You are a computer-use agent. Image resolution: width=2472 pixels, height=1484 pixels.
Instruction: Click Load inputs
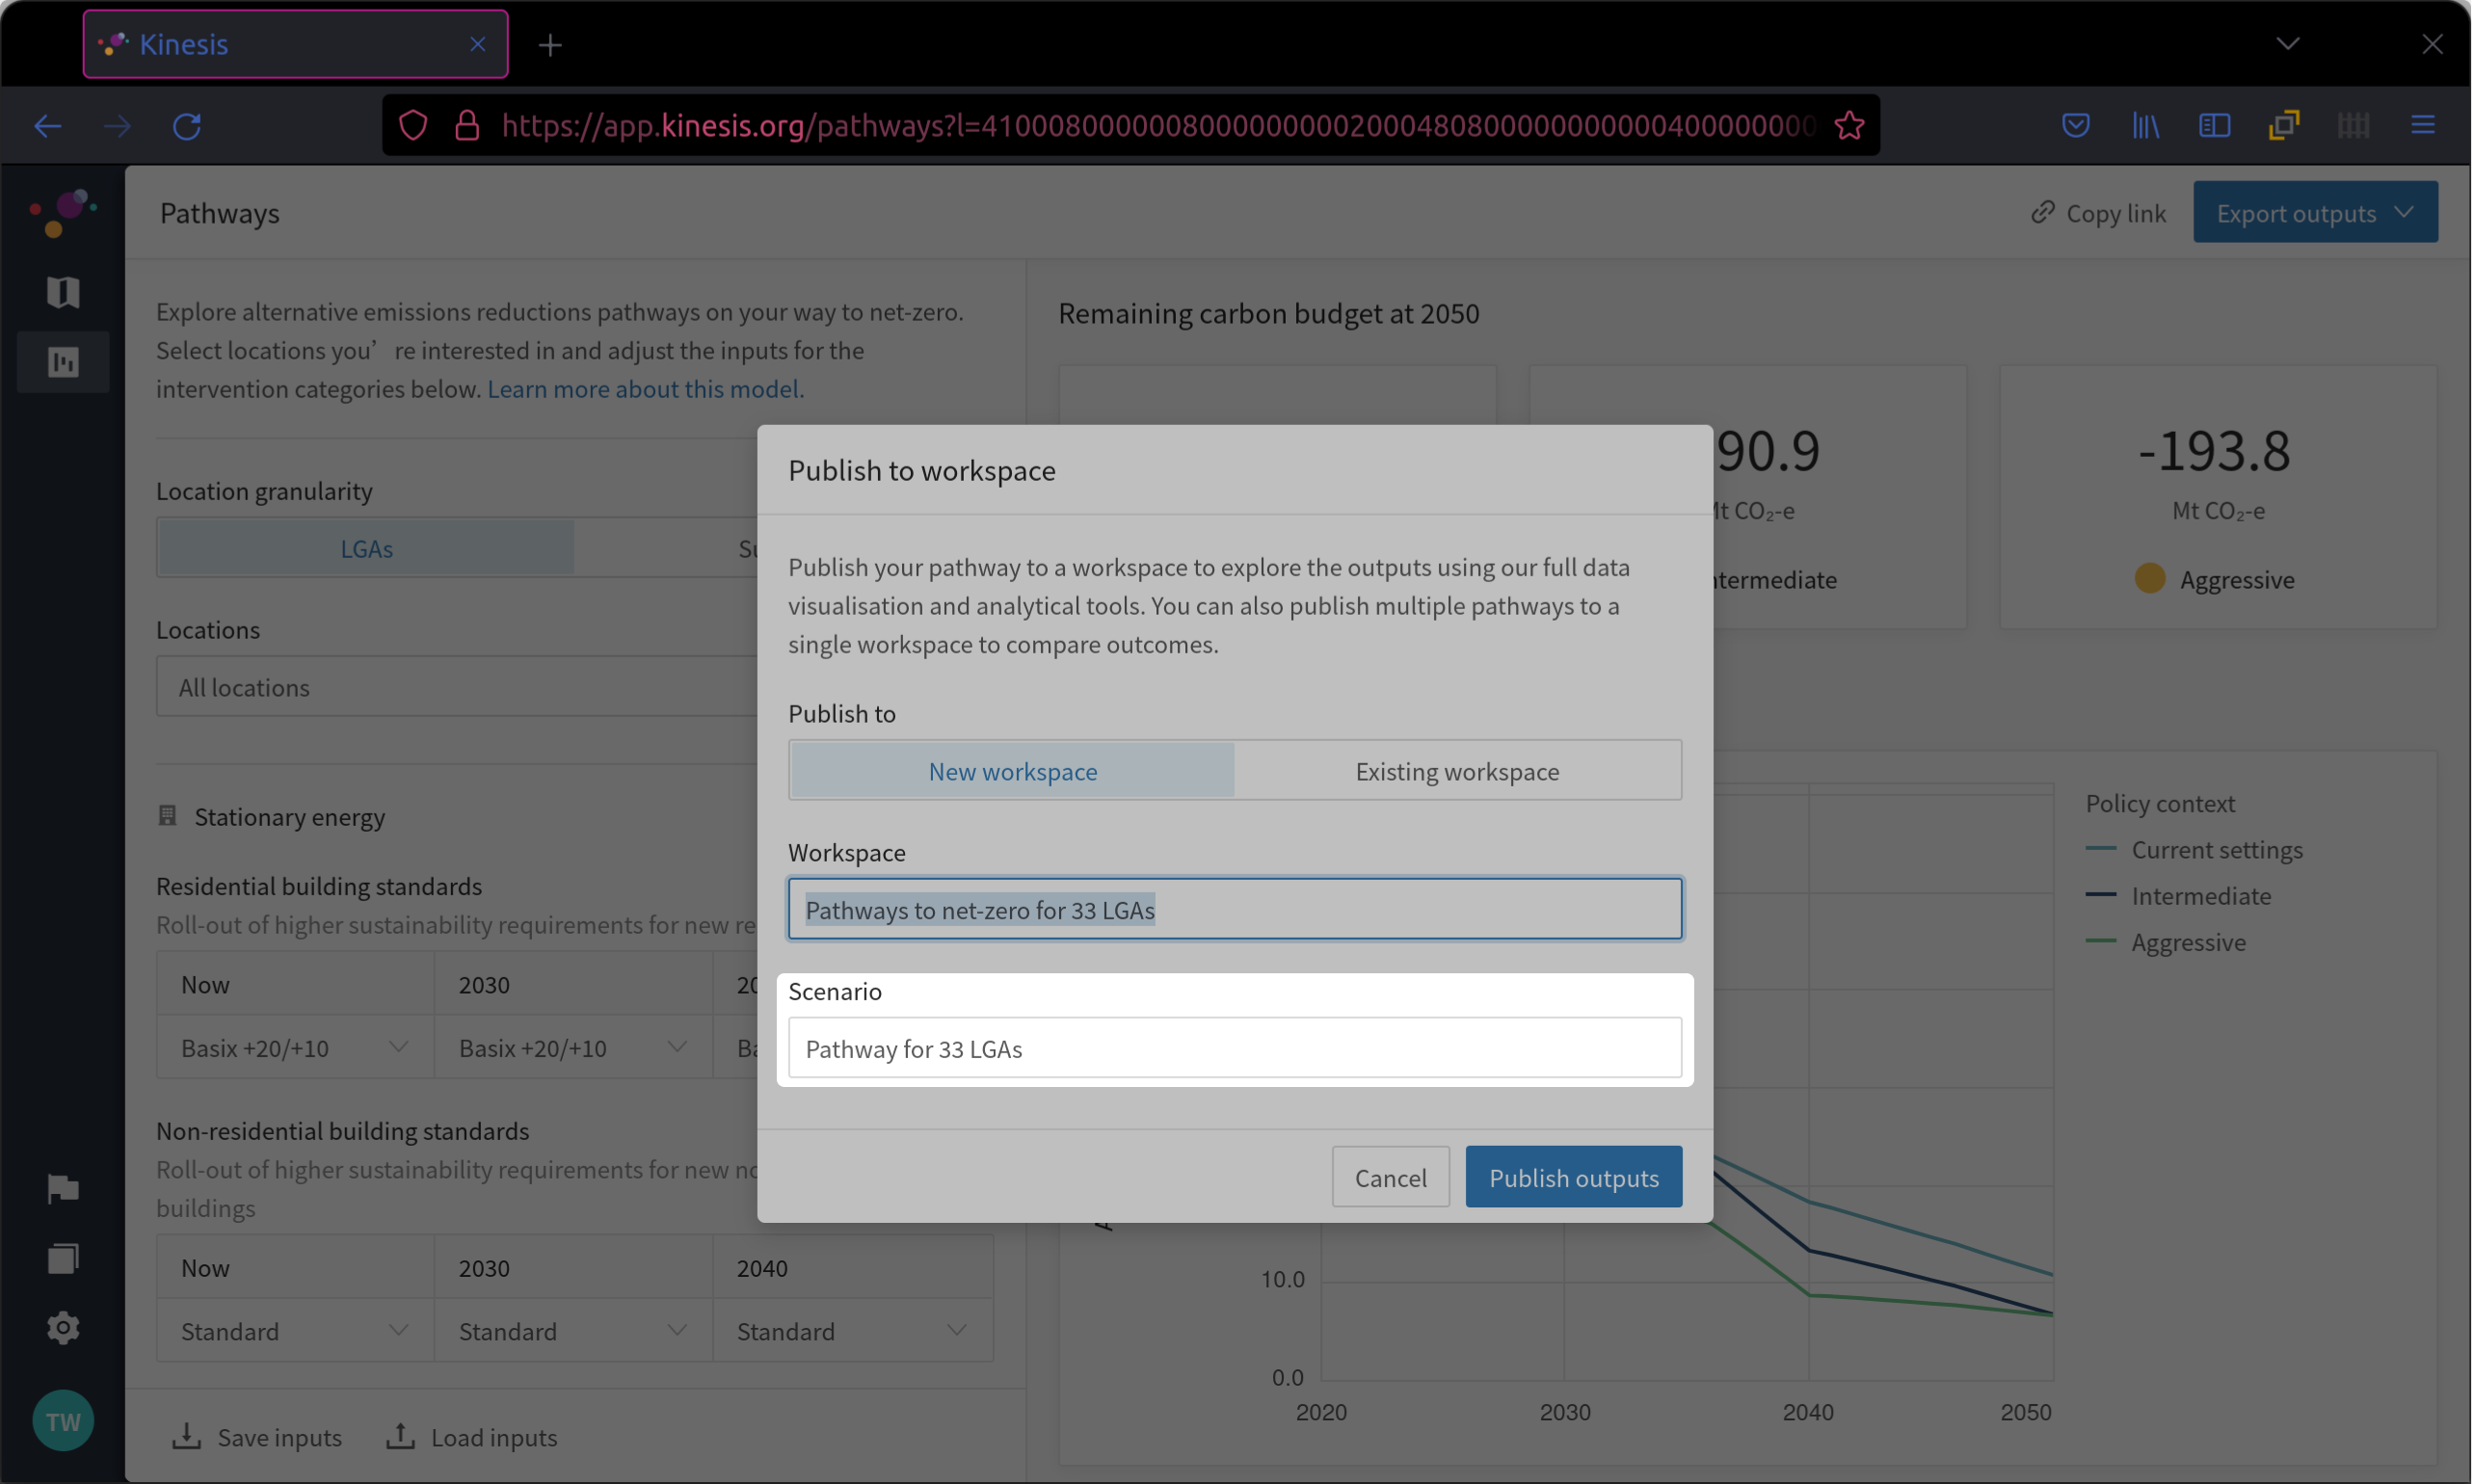pos(472,1437)
